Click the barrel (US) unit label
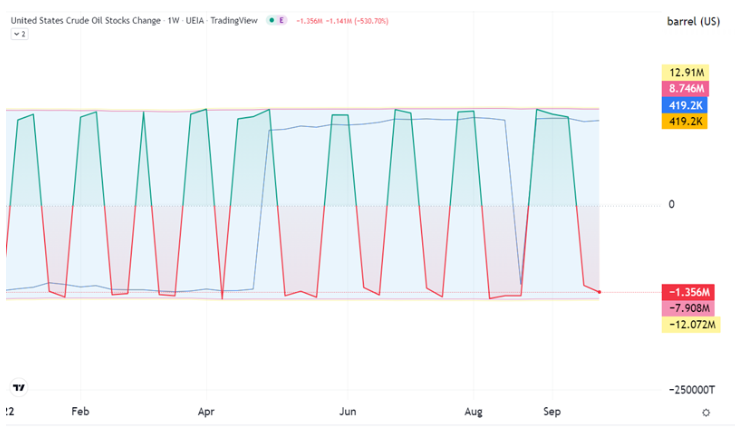This screenshot has height=428, width=735. coord(693,22)
